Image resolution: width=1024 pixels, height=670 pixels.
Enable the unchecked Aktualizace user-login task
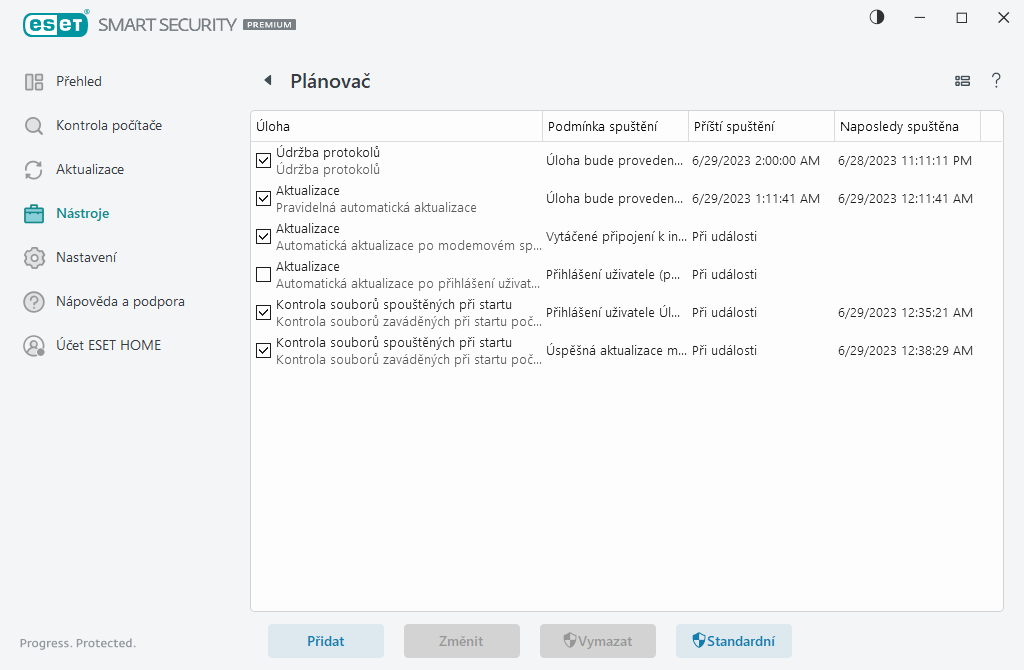[264, 274]
